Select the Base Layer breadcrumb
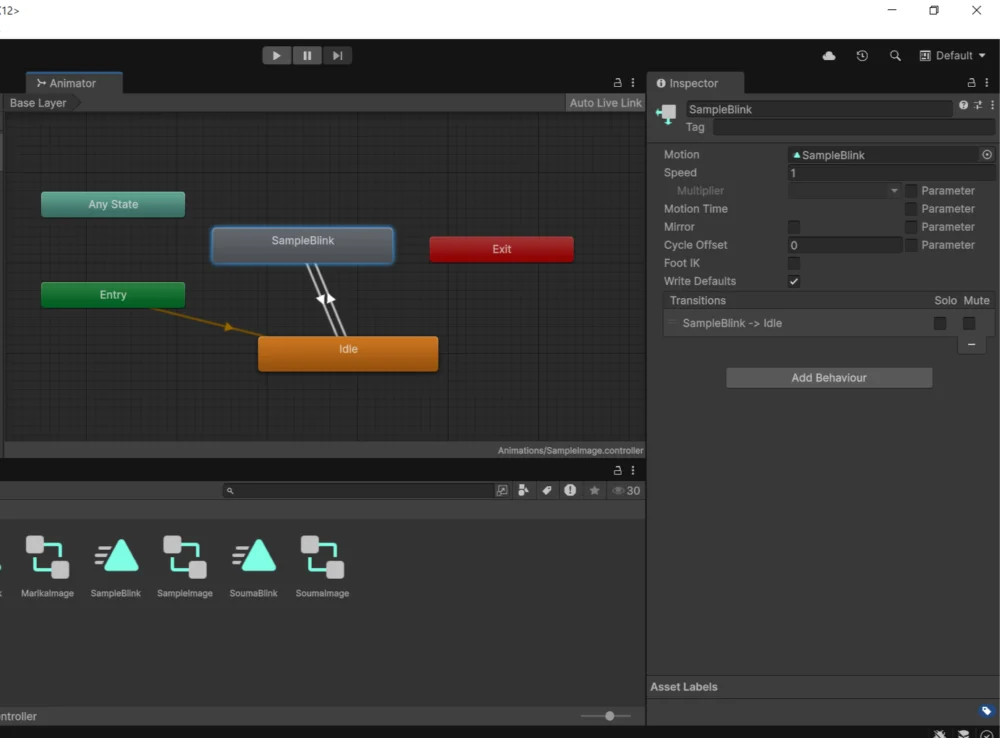Image resolution: width=1000 pixels, height=738 pixels. [38, 103]
